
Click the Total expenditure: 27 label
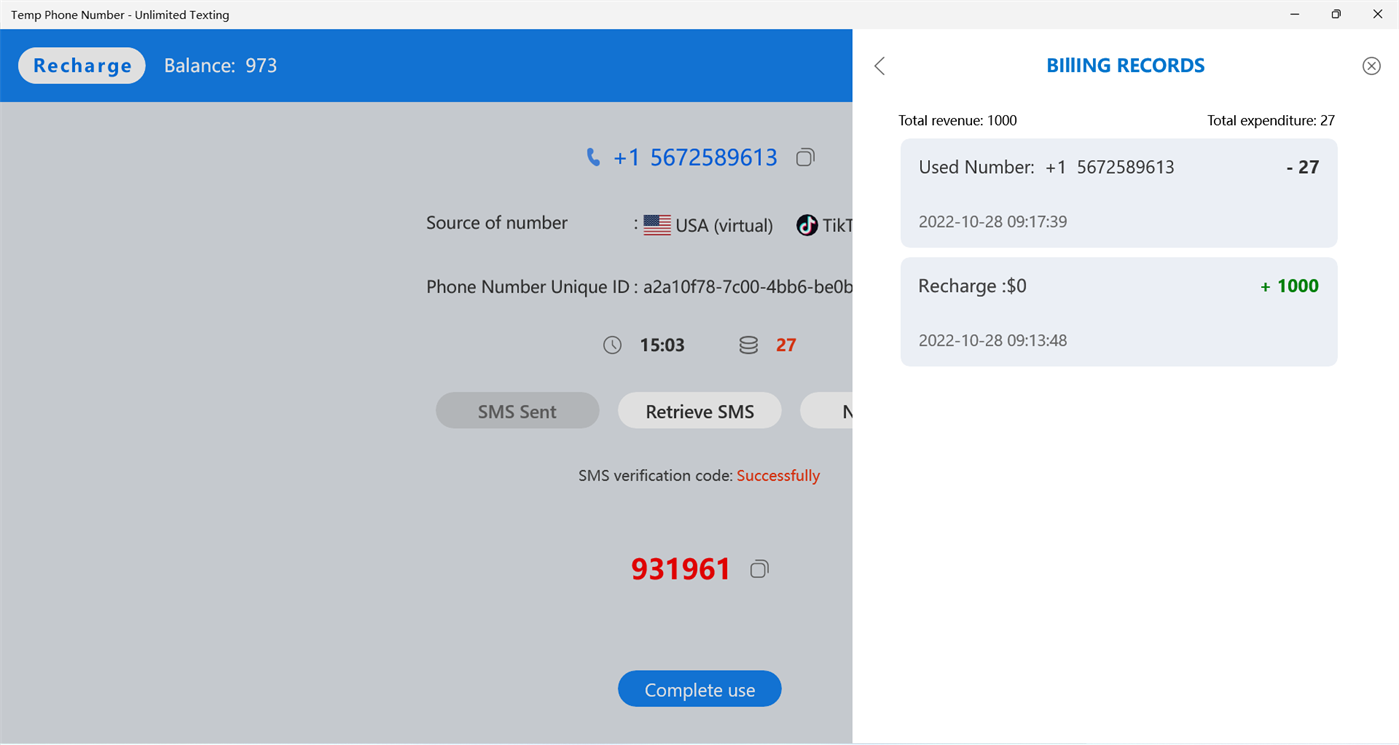tap(1270, 120)
